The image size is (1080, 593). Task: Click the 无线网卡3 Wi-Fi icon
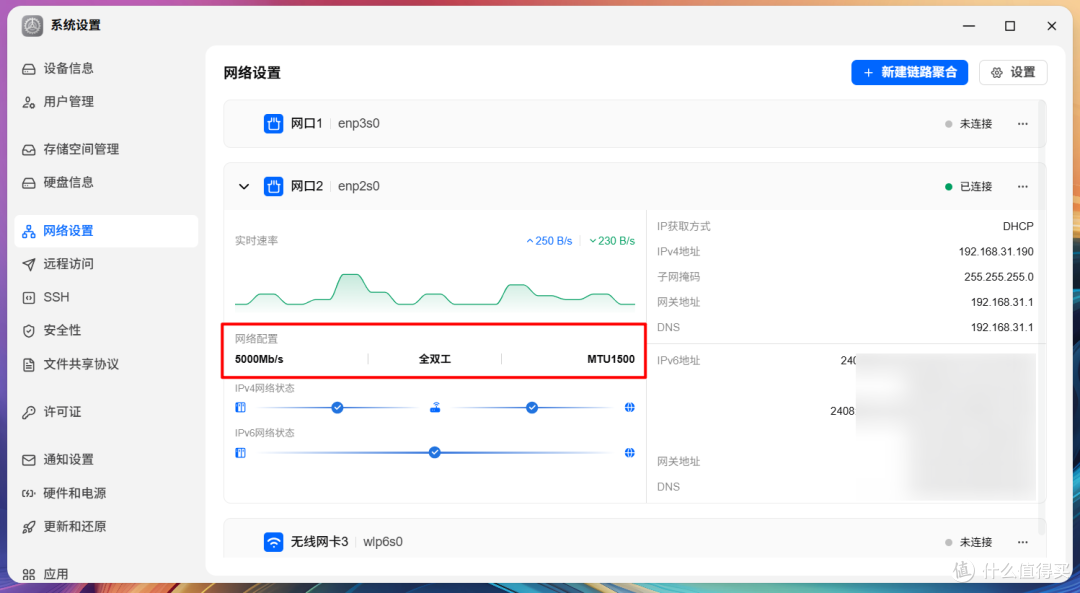click(273, 542)
